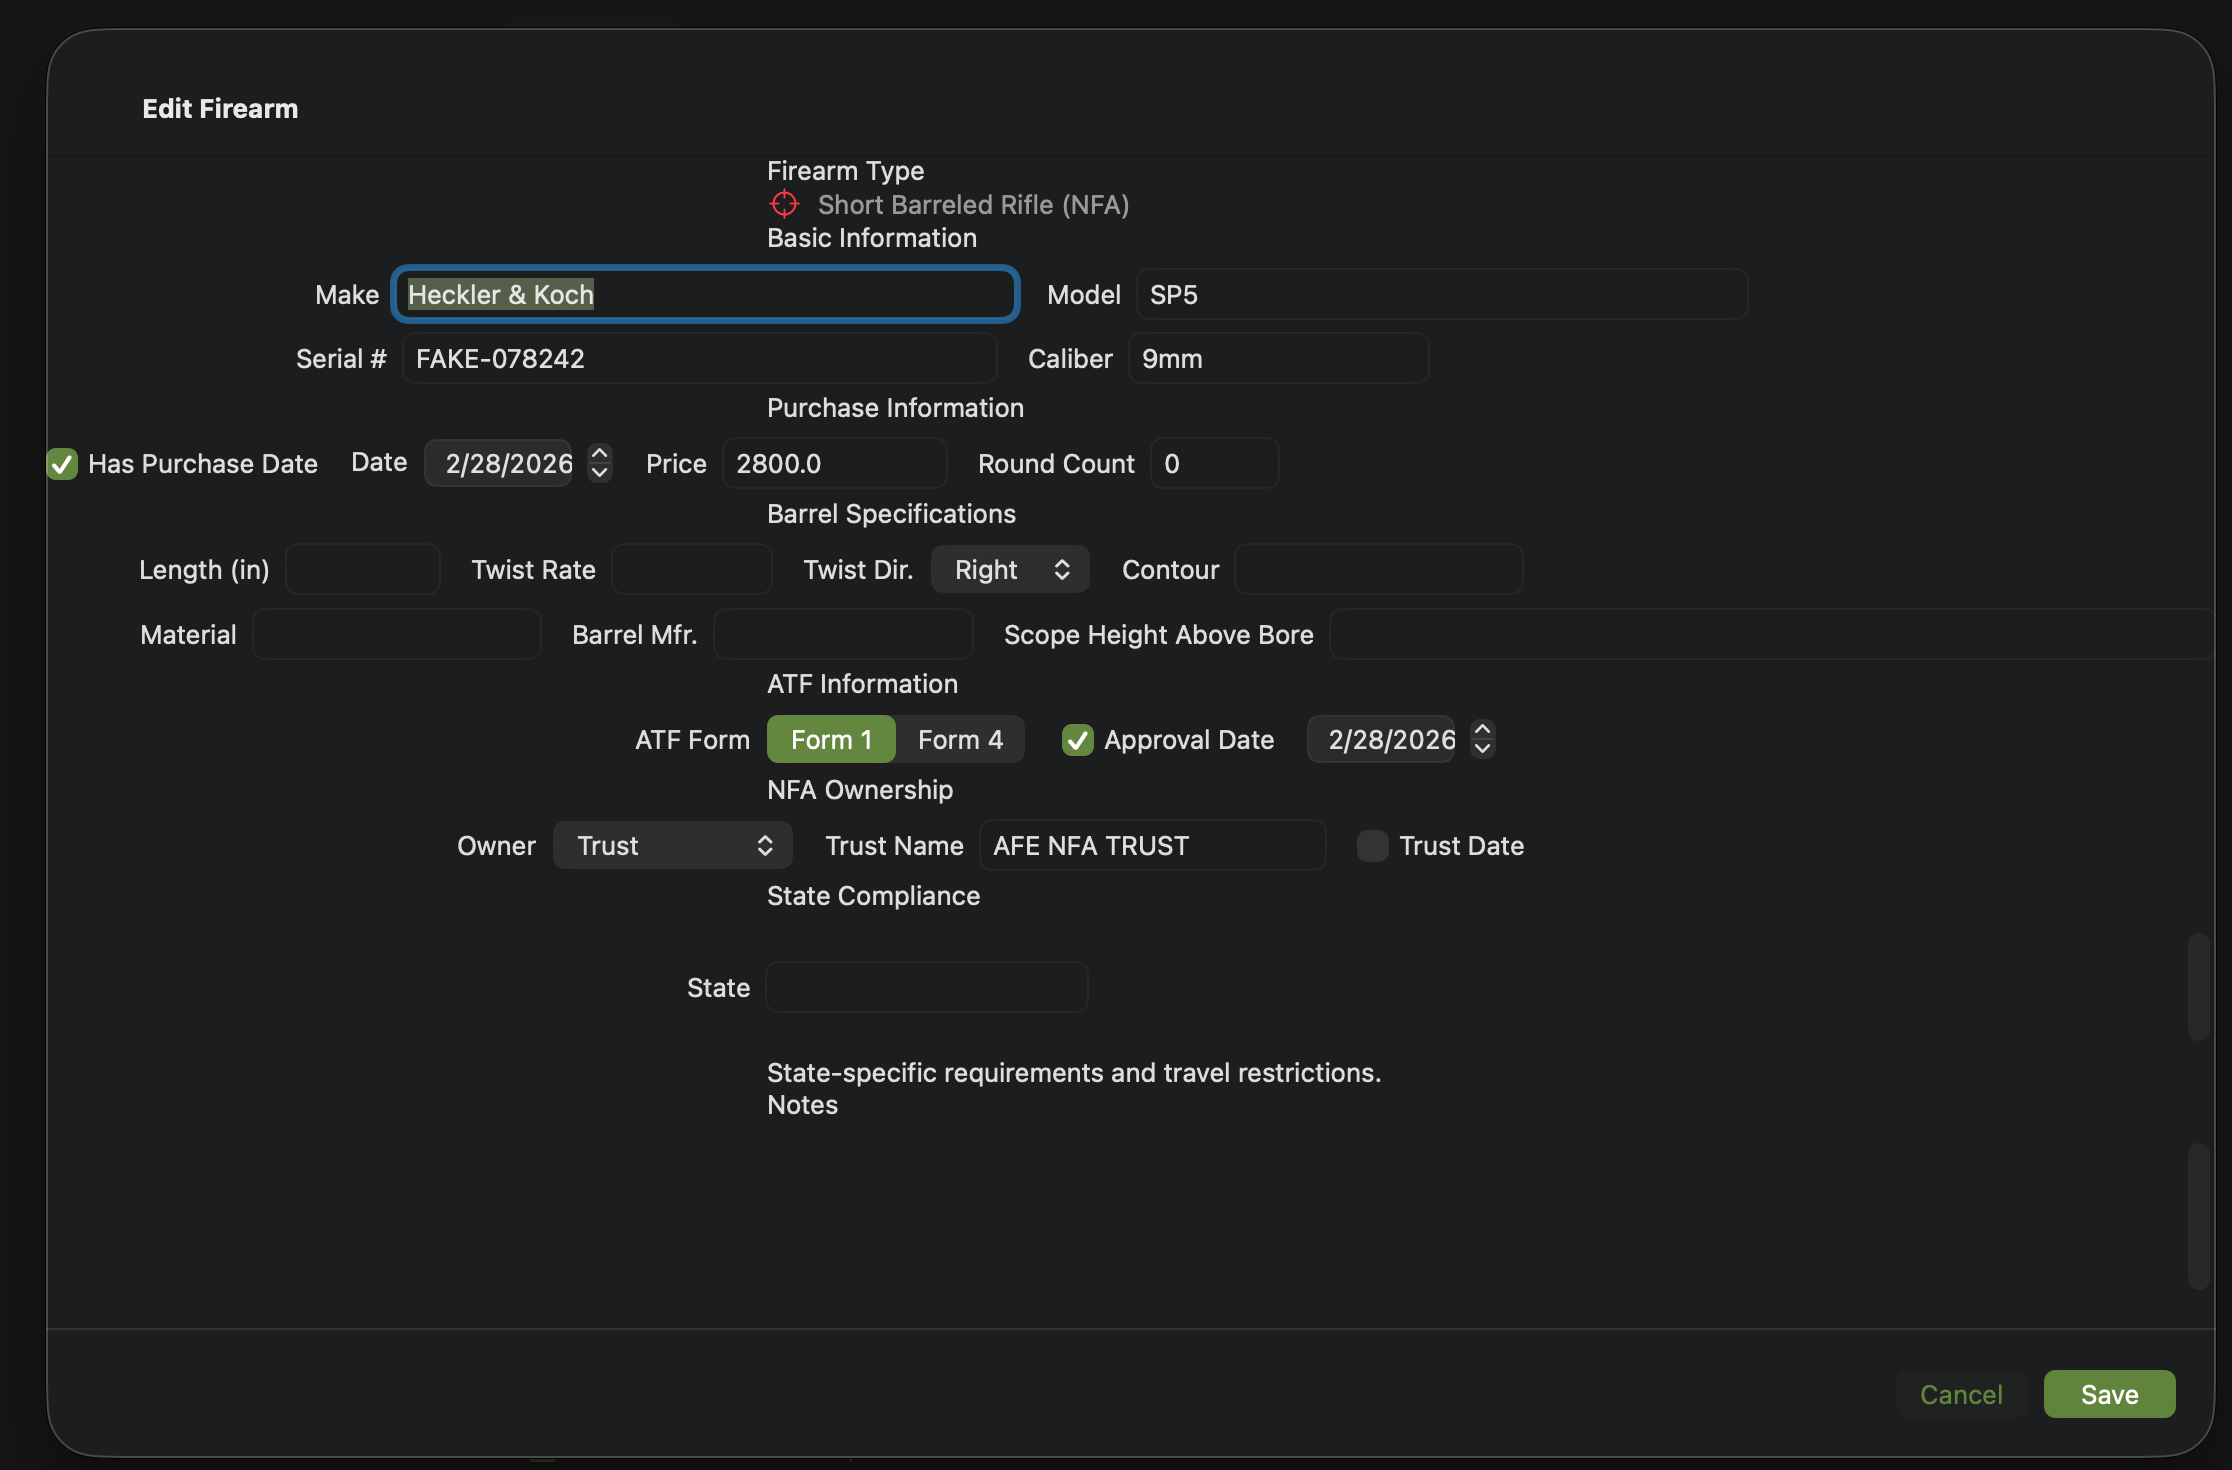Disable the Has Purchase Date checkbox
This screenshot has height=1470, width=2232.
point(62,463)
